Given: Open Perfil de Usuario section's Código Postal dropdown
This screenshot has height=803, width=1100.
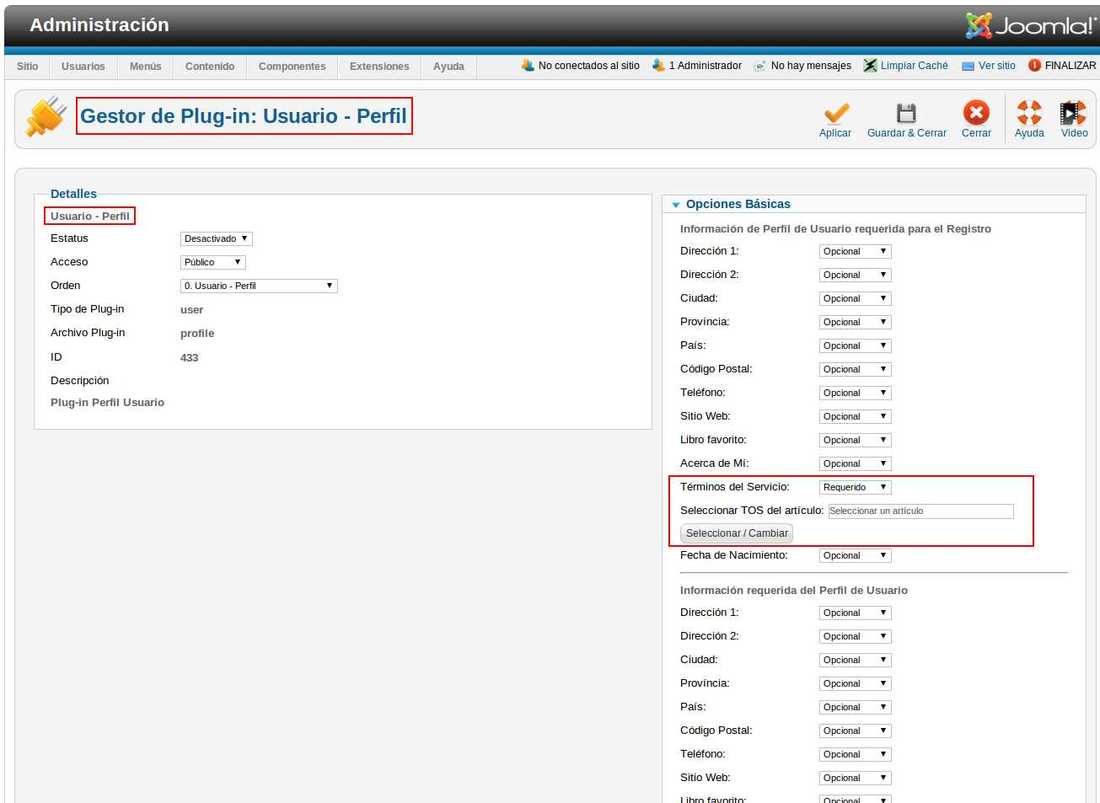Looking at the screenshot, I should 855,731.
